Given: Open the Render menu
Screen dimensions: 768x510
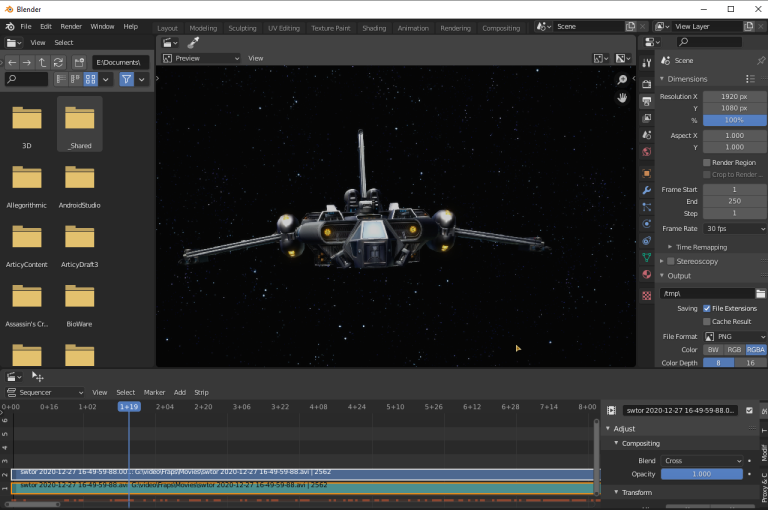Looking at the screenshot, I should pos(71,26).
